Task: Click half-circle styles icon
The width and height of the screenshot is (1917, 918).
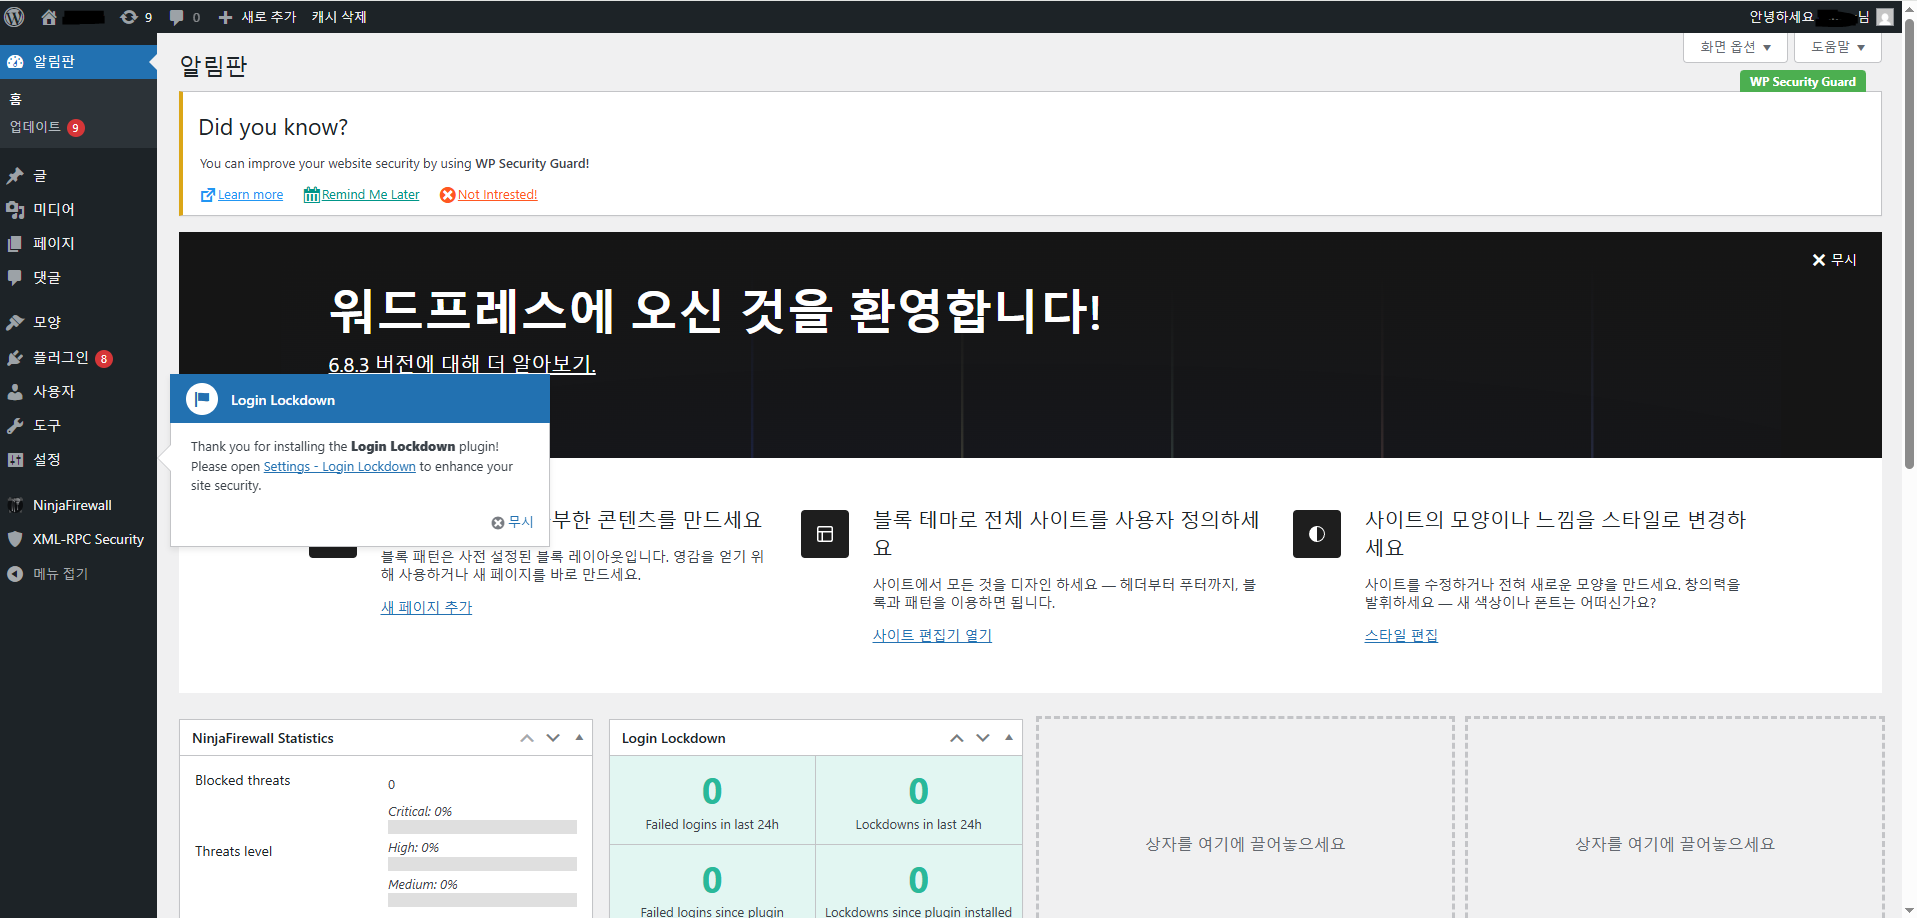Action: coord(1317,534)
